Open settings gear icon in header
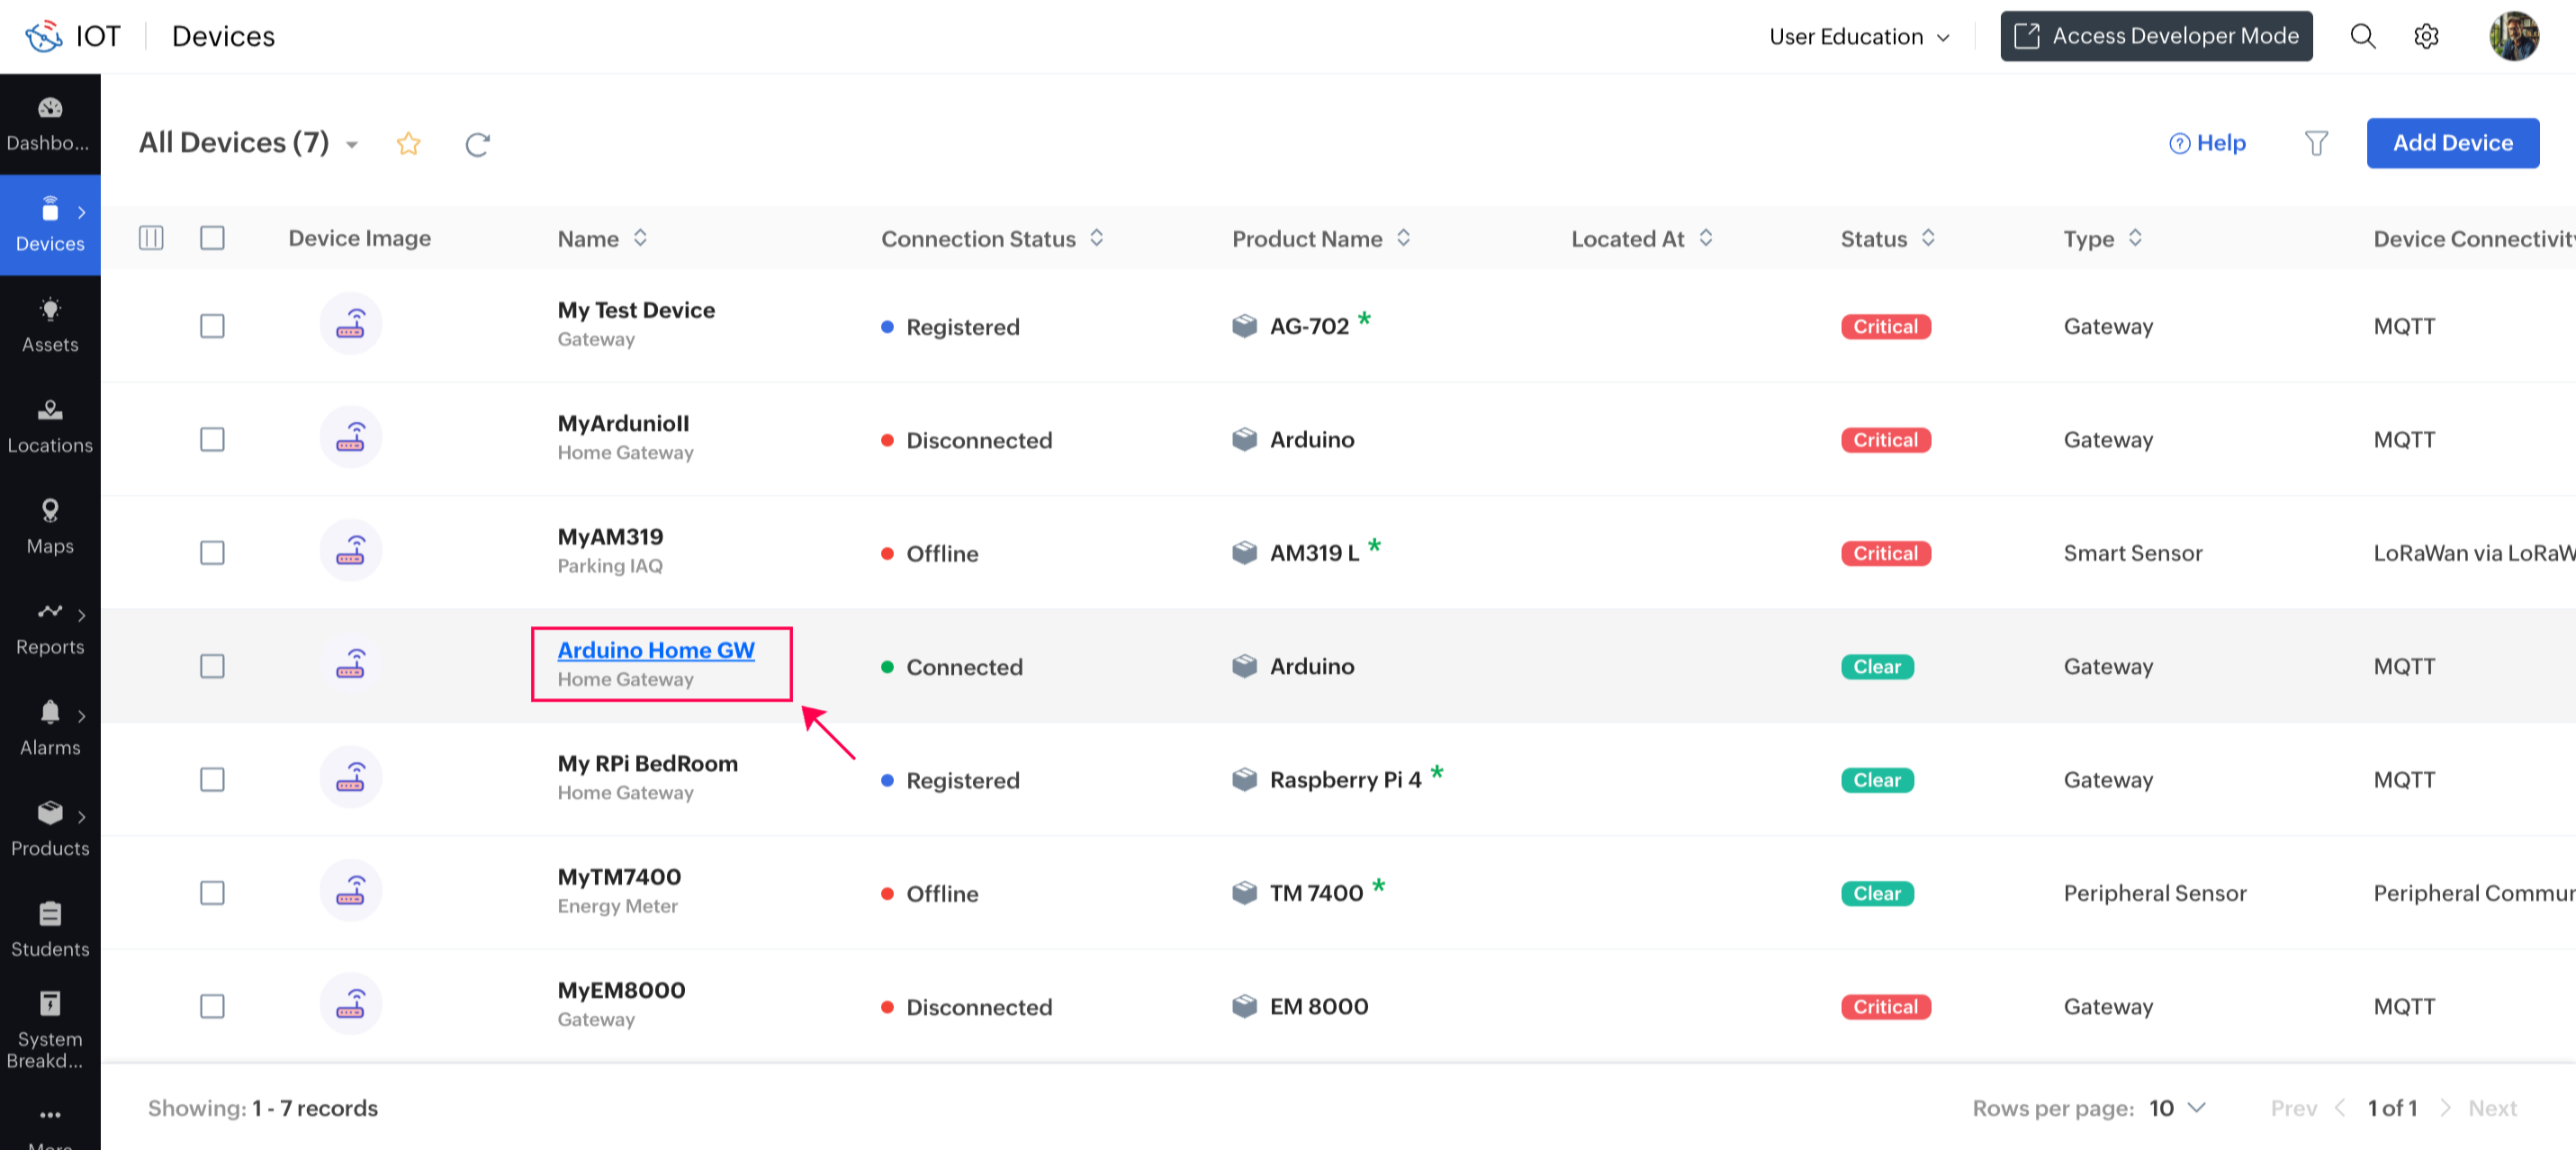The height and width of the screenshot is (1150, 2576). 2425,37
